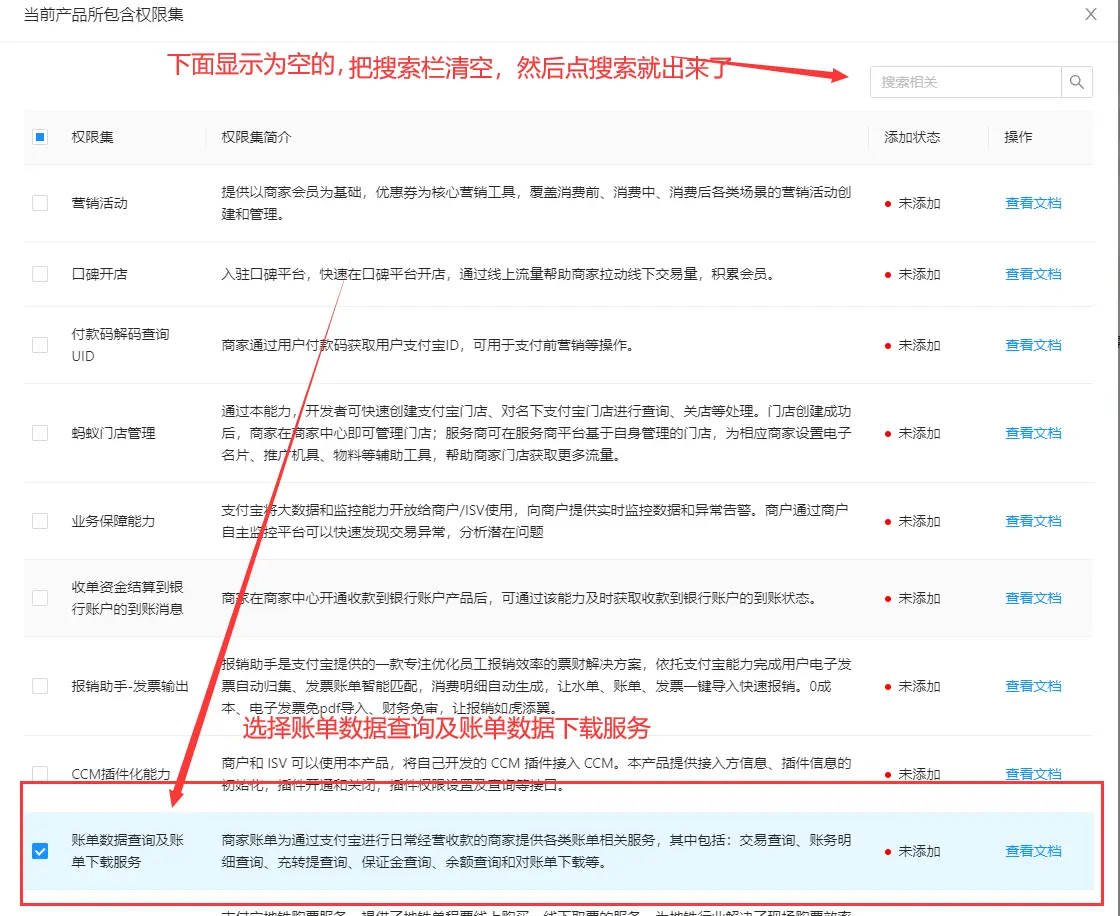The height and width of the screenshot is (916, 1120).
Task: Click the search magnifier icon
Action: 1077,81
